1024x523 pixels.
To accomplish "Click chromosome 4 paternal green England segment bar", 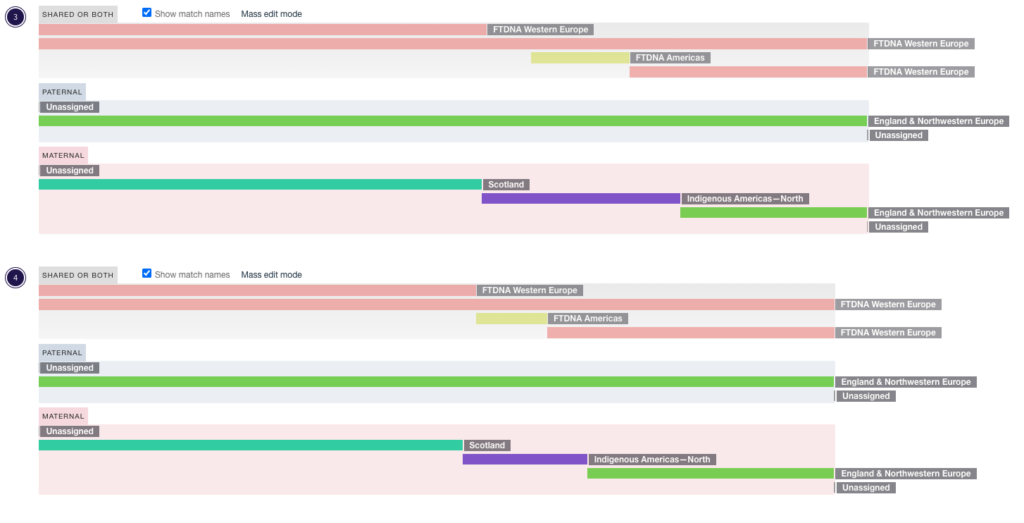I will coord(436,382).
